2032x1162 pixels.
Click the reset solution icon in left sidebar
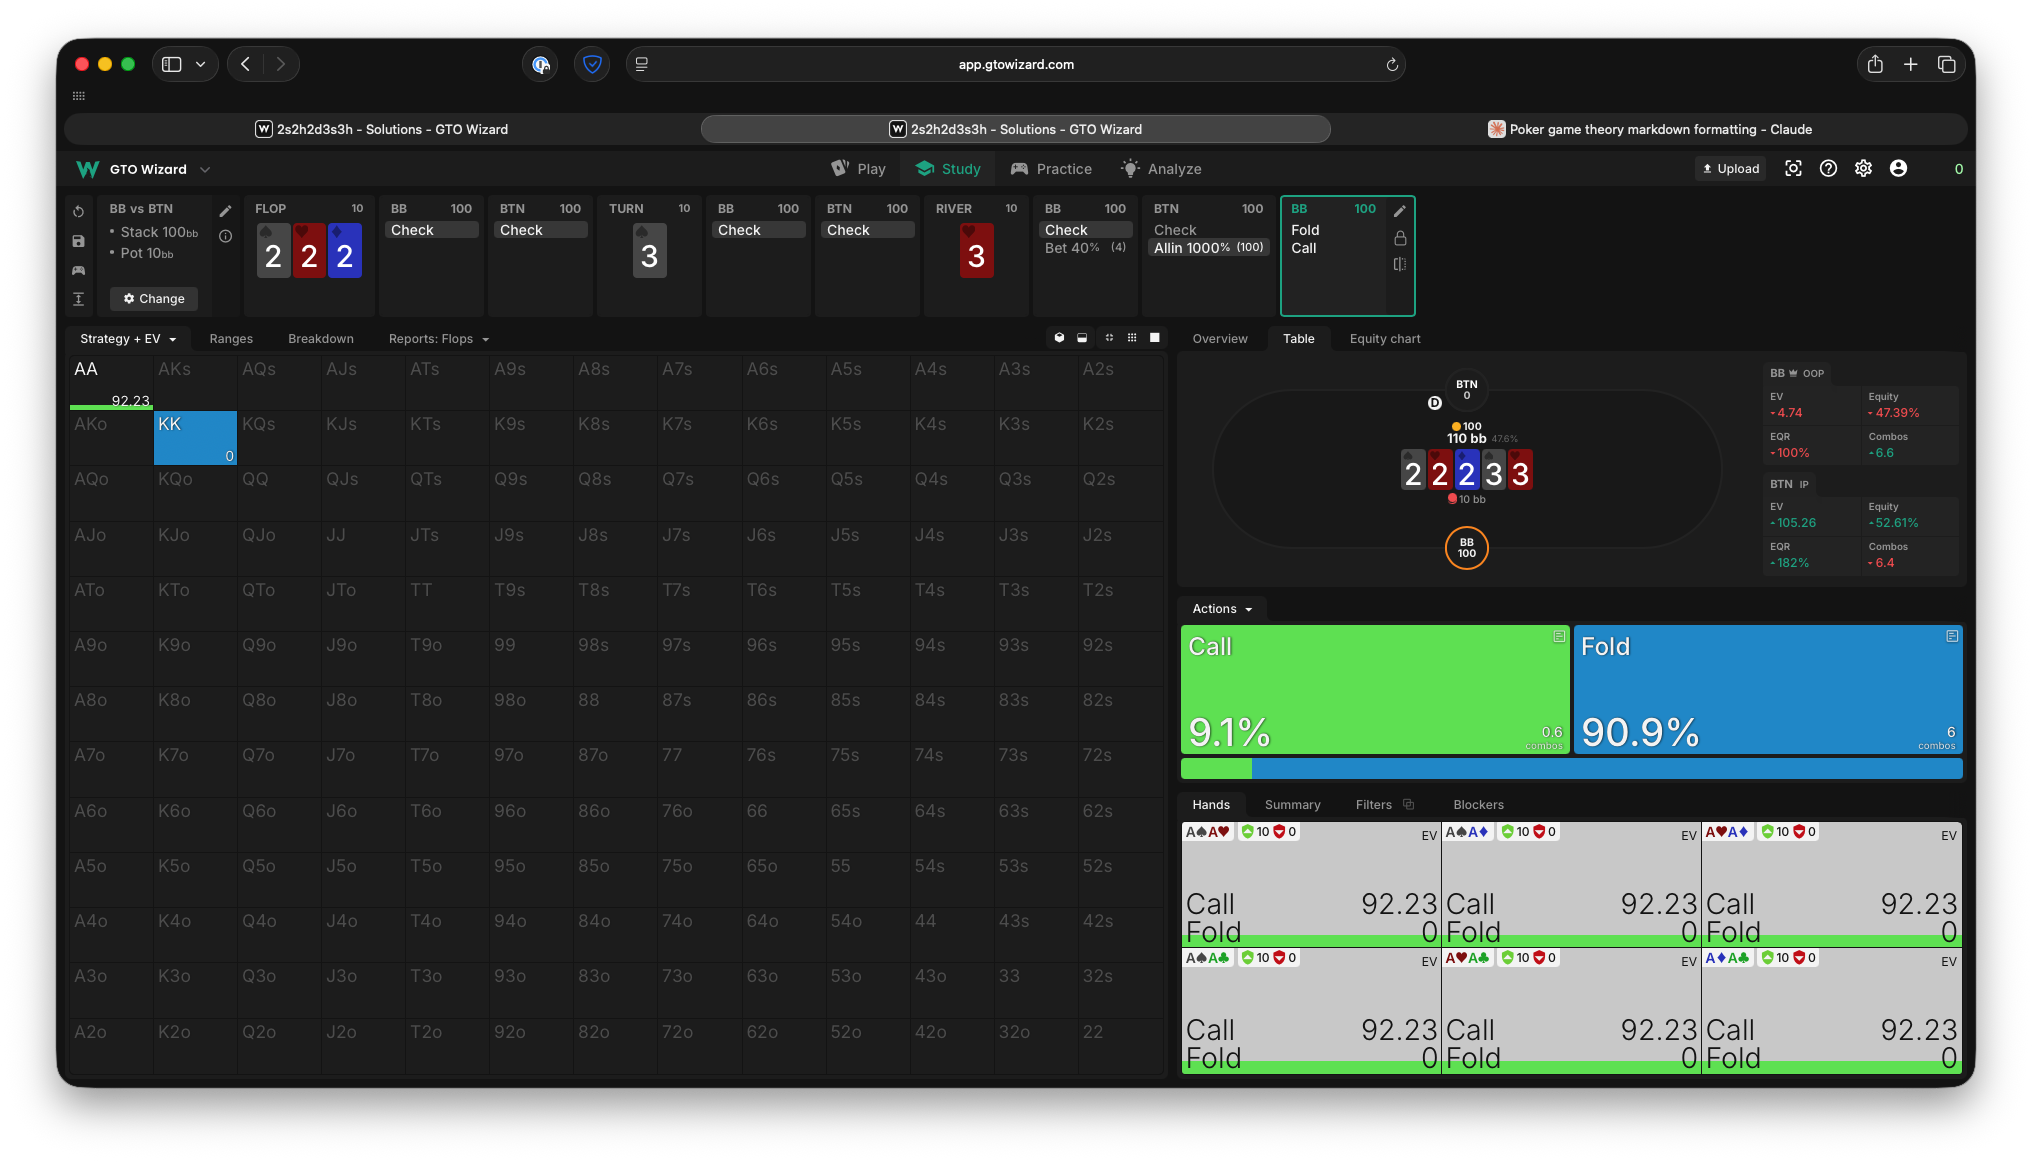coord(79,212)
